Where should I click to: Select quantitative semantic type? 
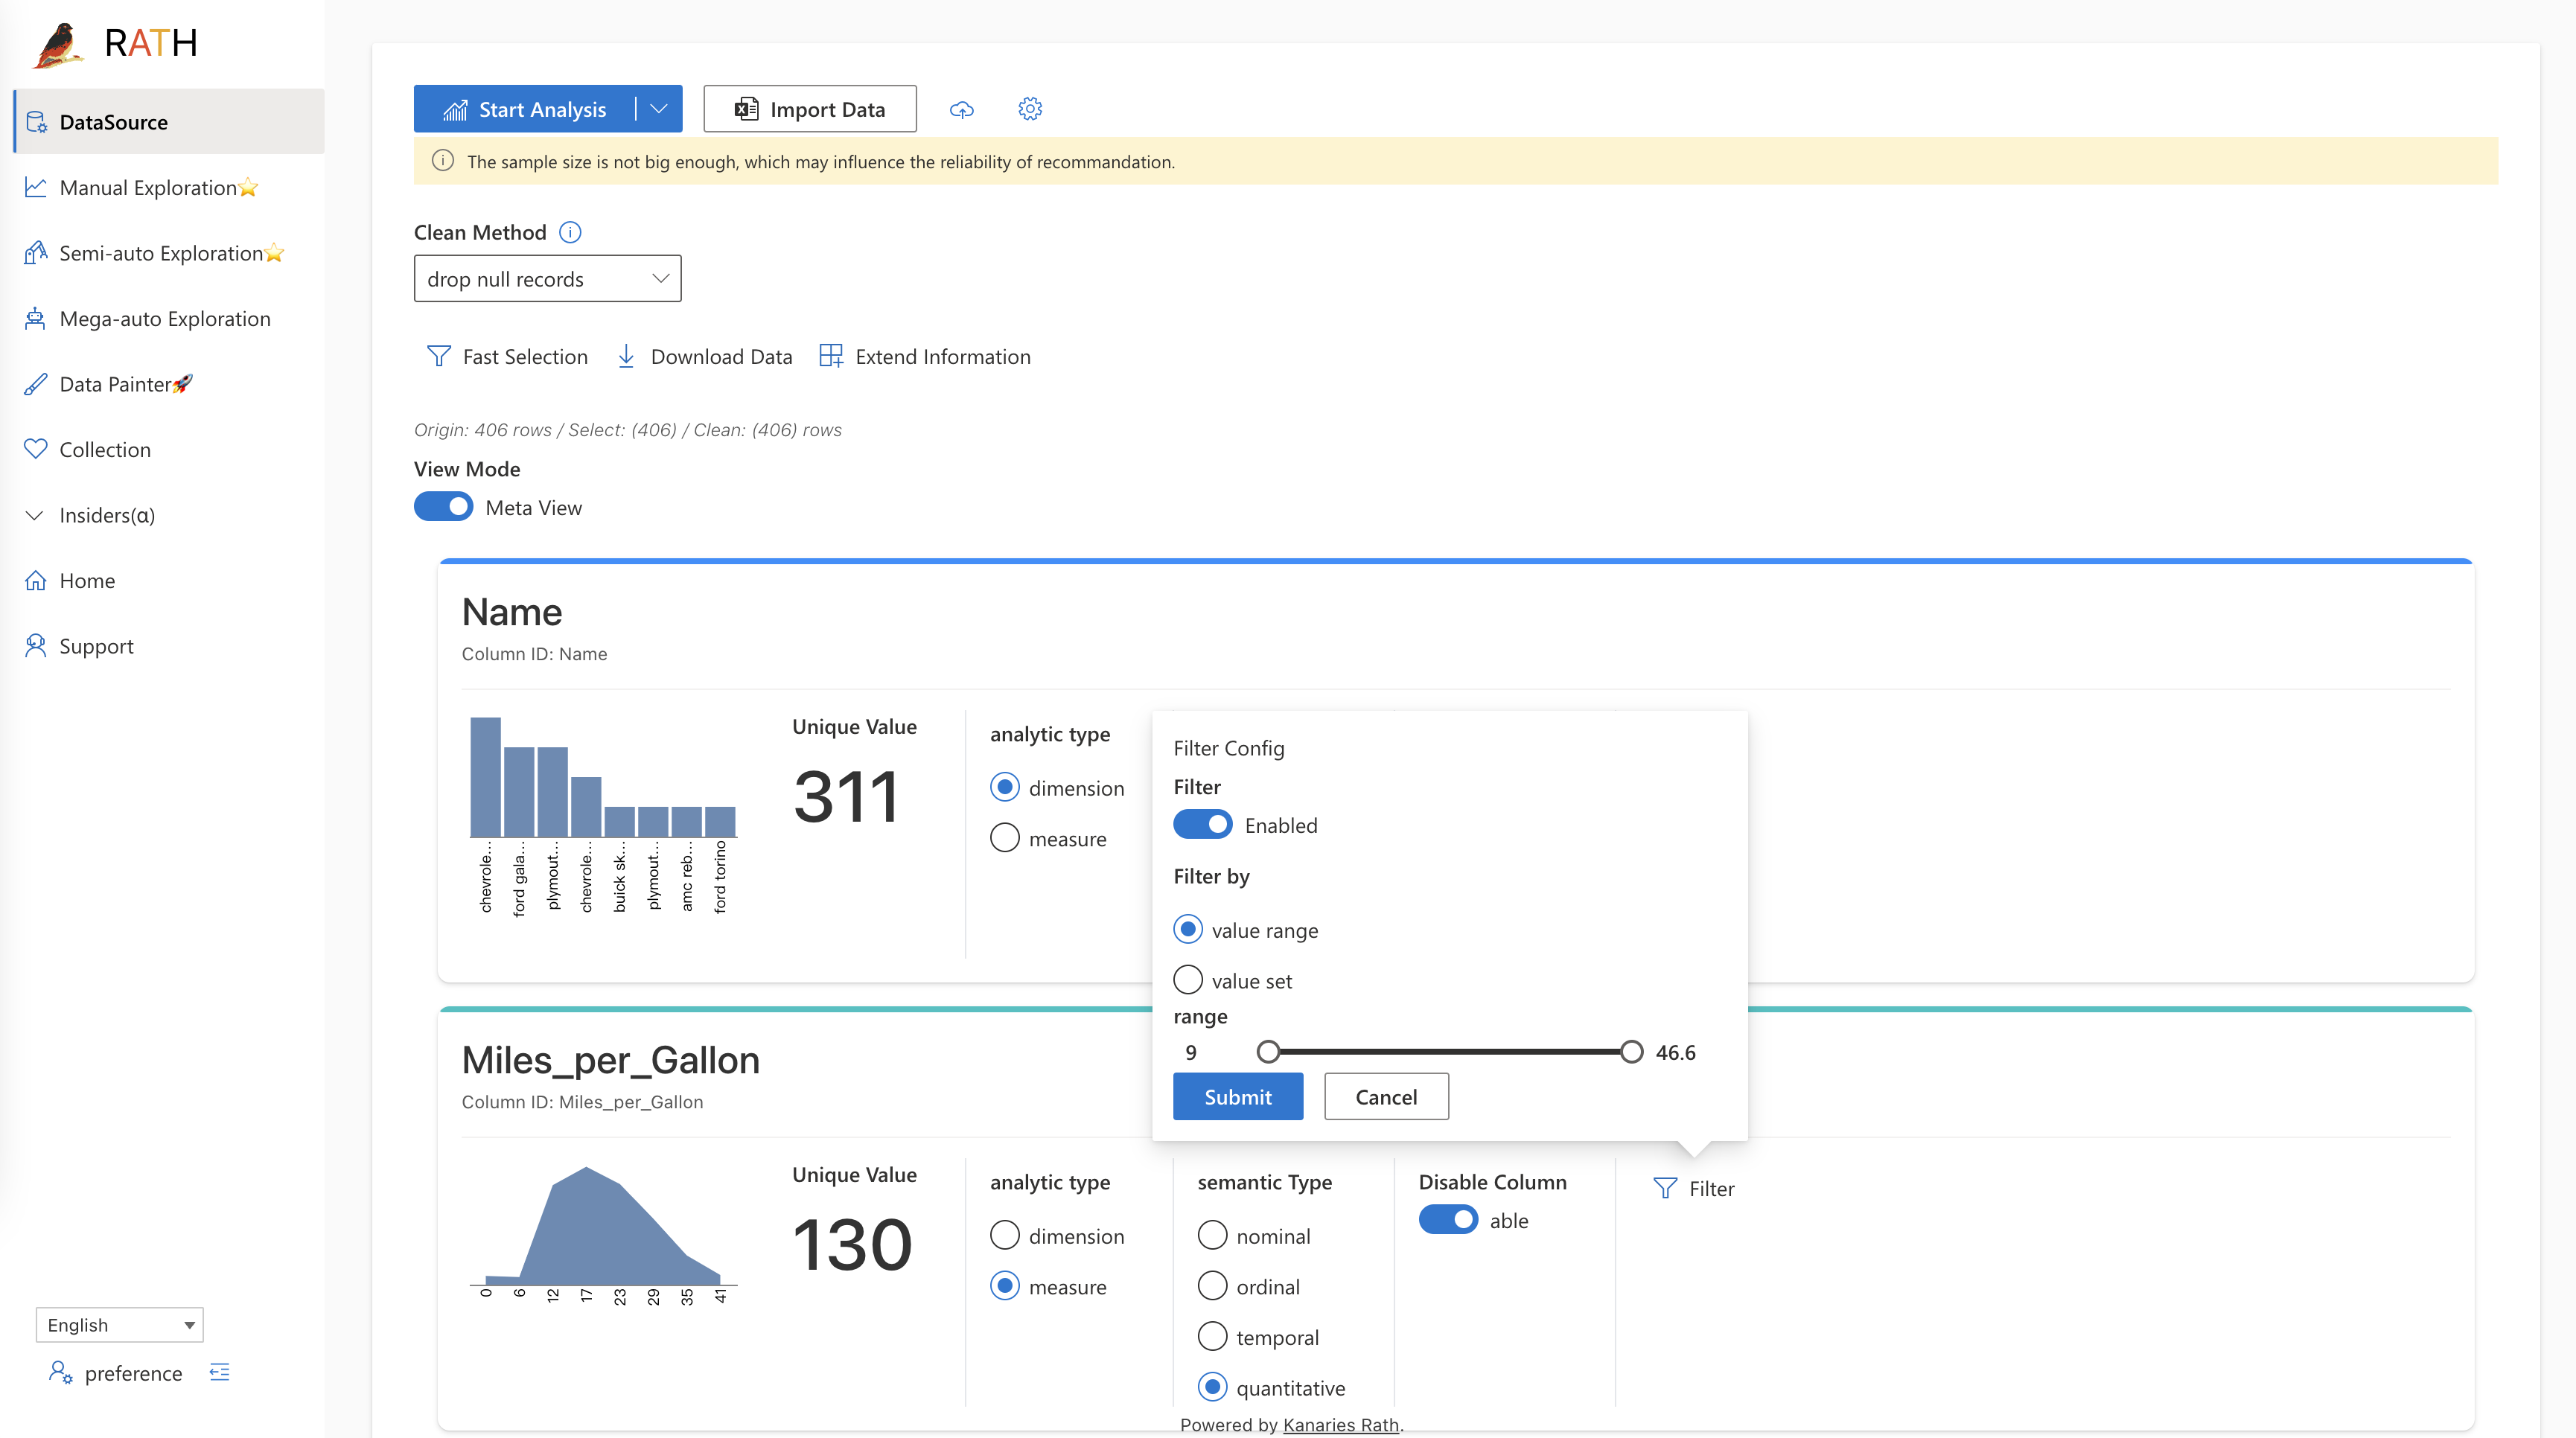point(1212,1387)
